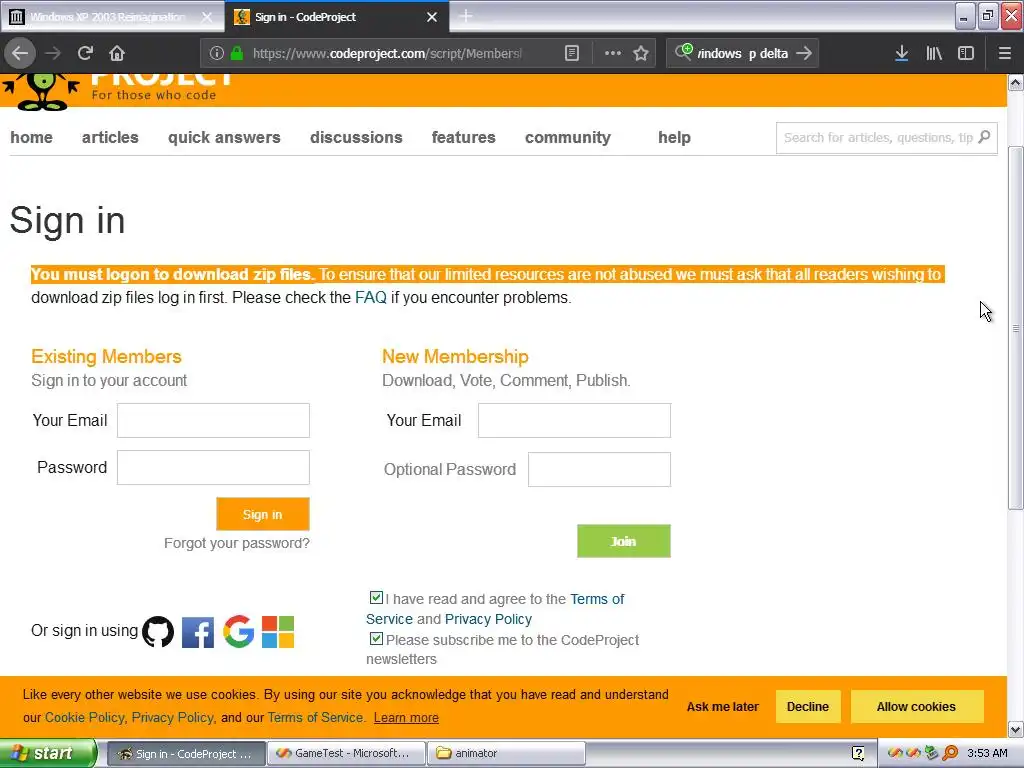Toggle the sidebar panel icon
Image resolution: width=1024 pixels, height=768 pixels.
966,53
